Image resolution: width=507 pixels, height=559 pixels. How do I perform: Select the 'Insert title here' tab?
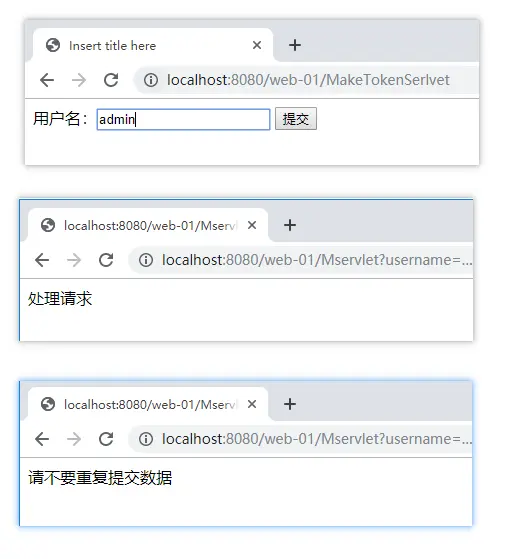(x=153, y=45)
